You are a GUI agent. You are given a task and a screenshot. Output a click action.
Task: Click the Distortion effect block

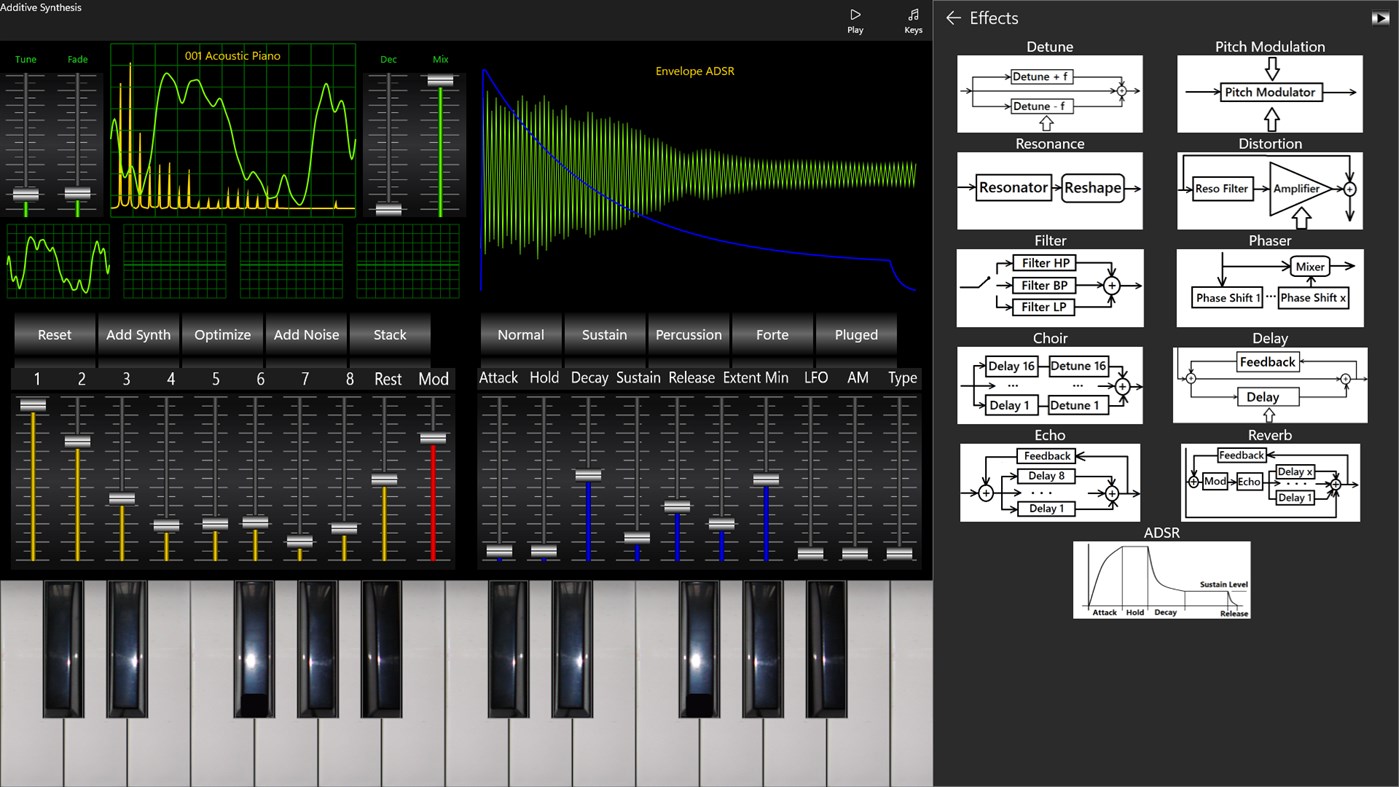1269,190
